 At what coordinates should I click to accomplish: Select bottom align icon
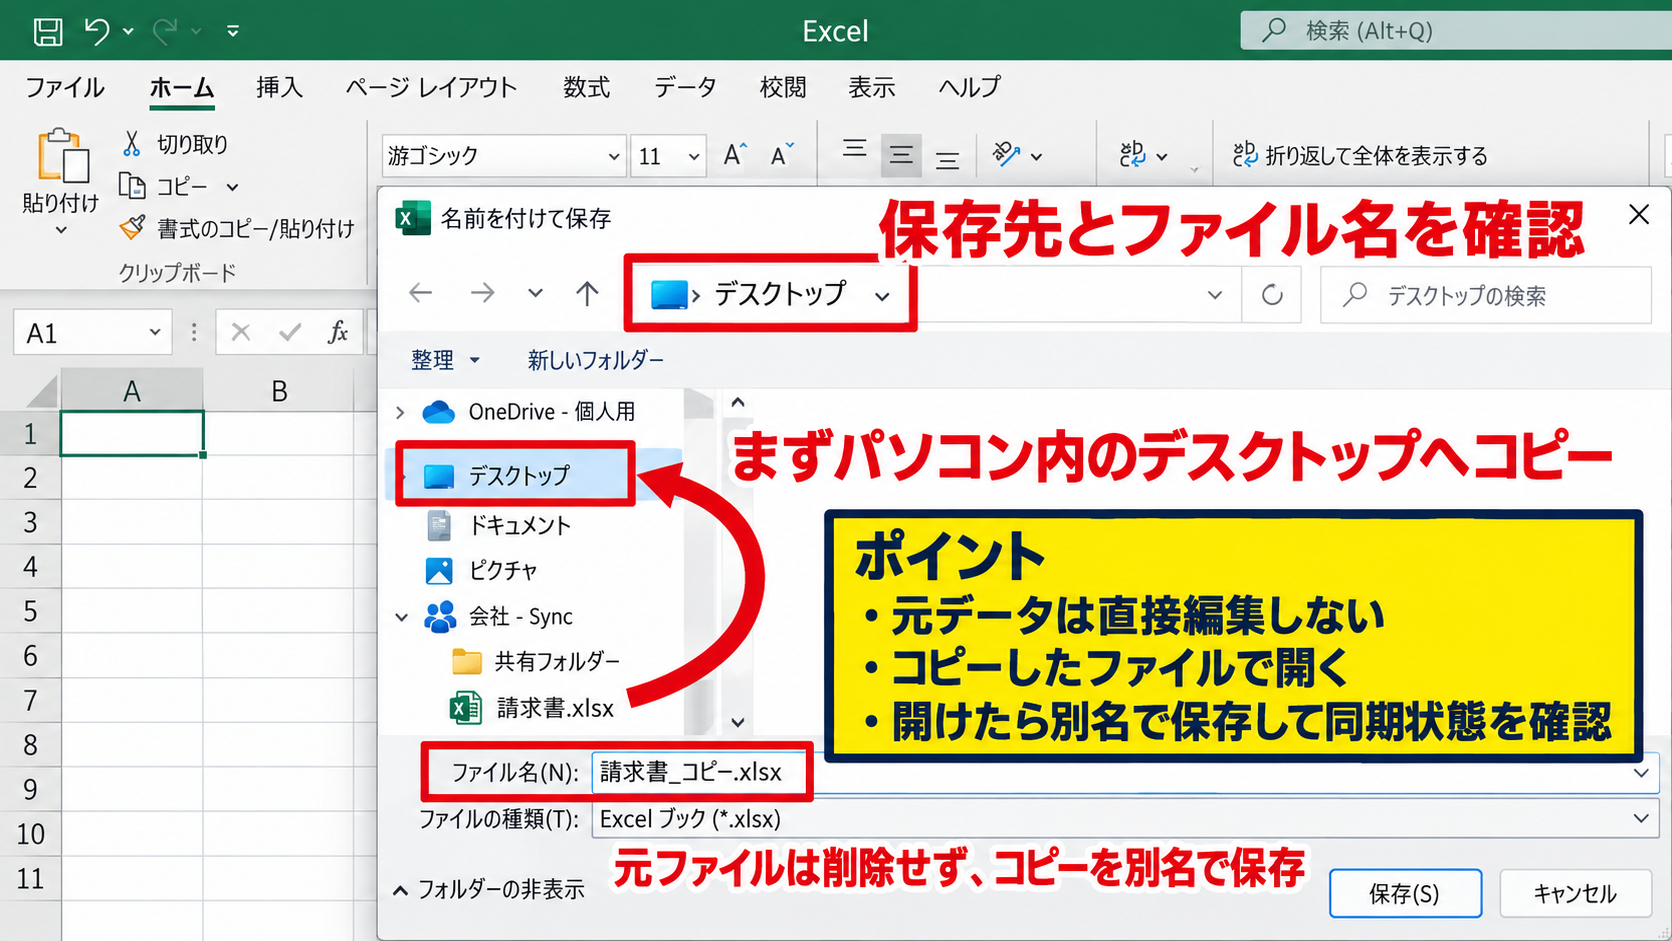click(x=947, y=159)
